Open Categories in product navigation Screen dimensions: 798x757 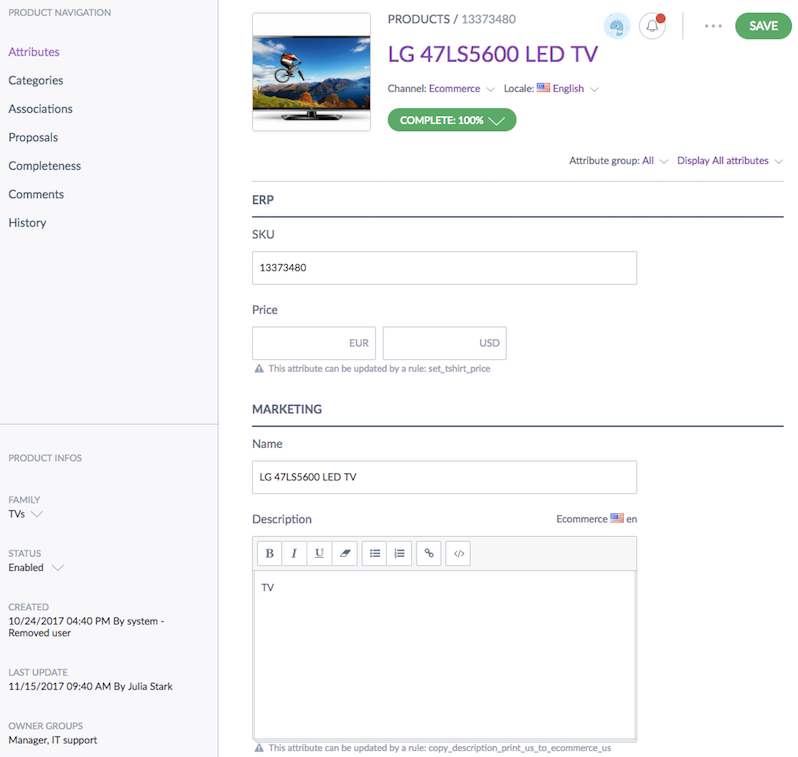click(36, 80)
